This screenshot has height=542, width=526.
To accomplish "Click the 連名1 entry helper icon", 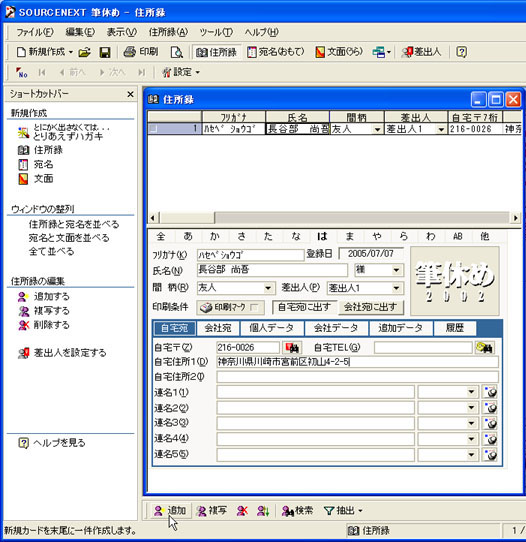I will pos(490,392).
